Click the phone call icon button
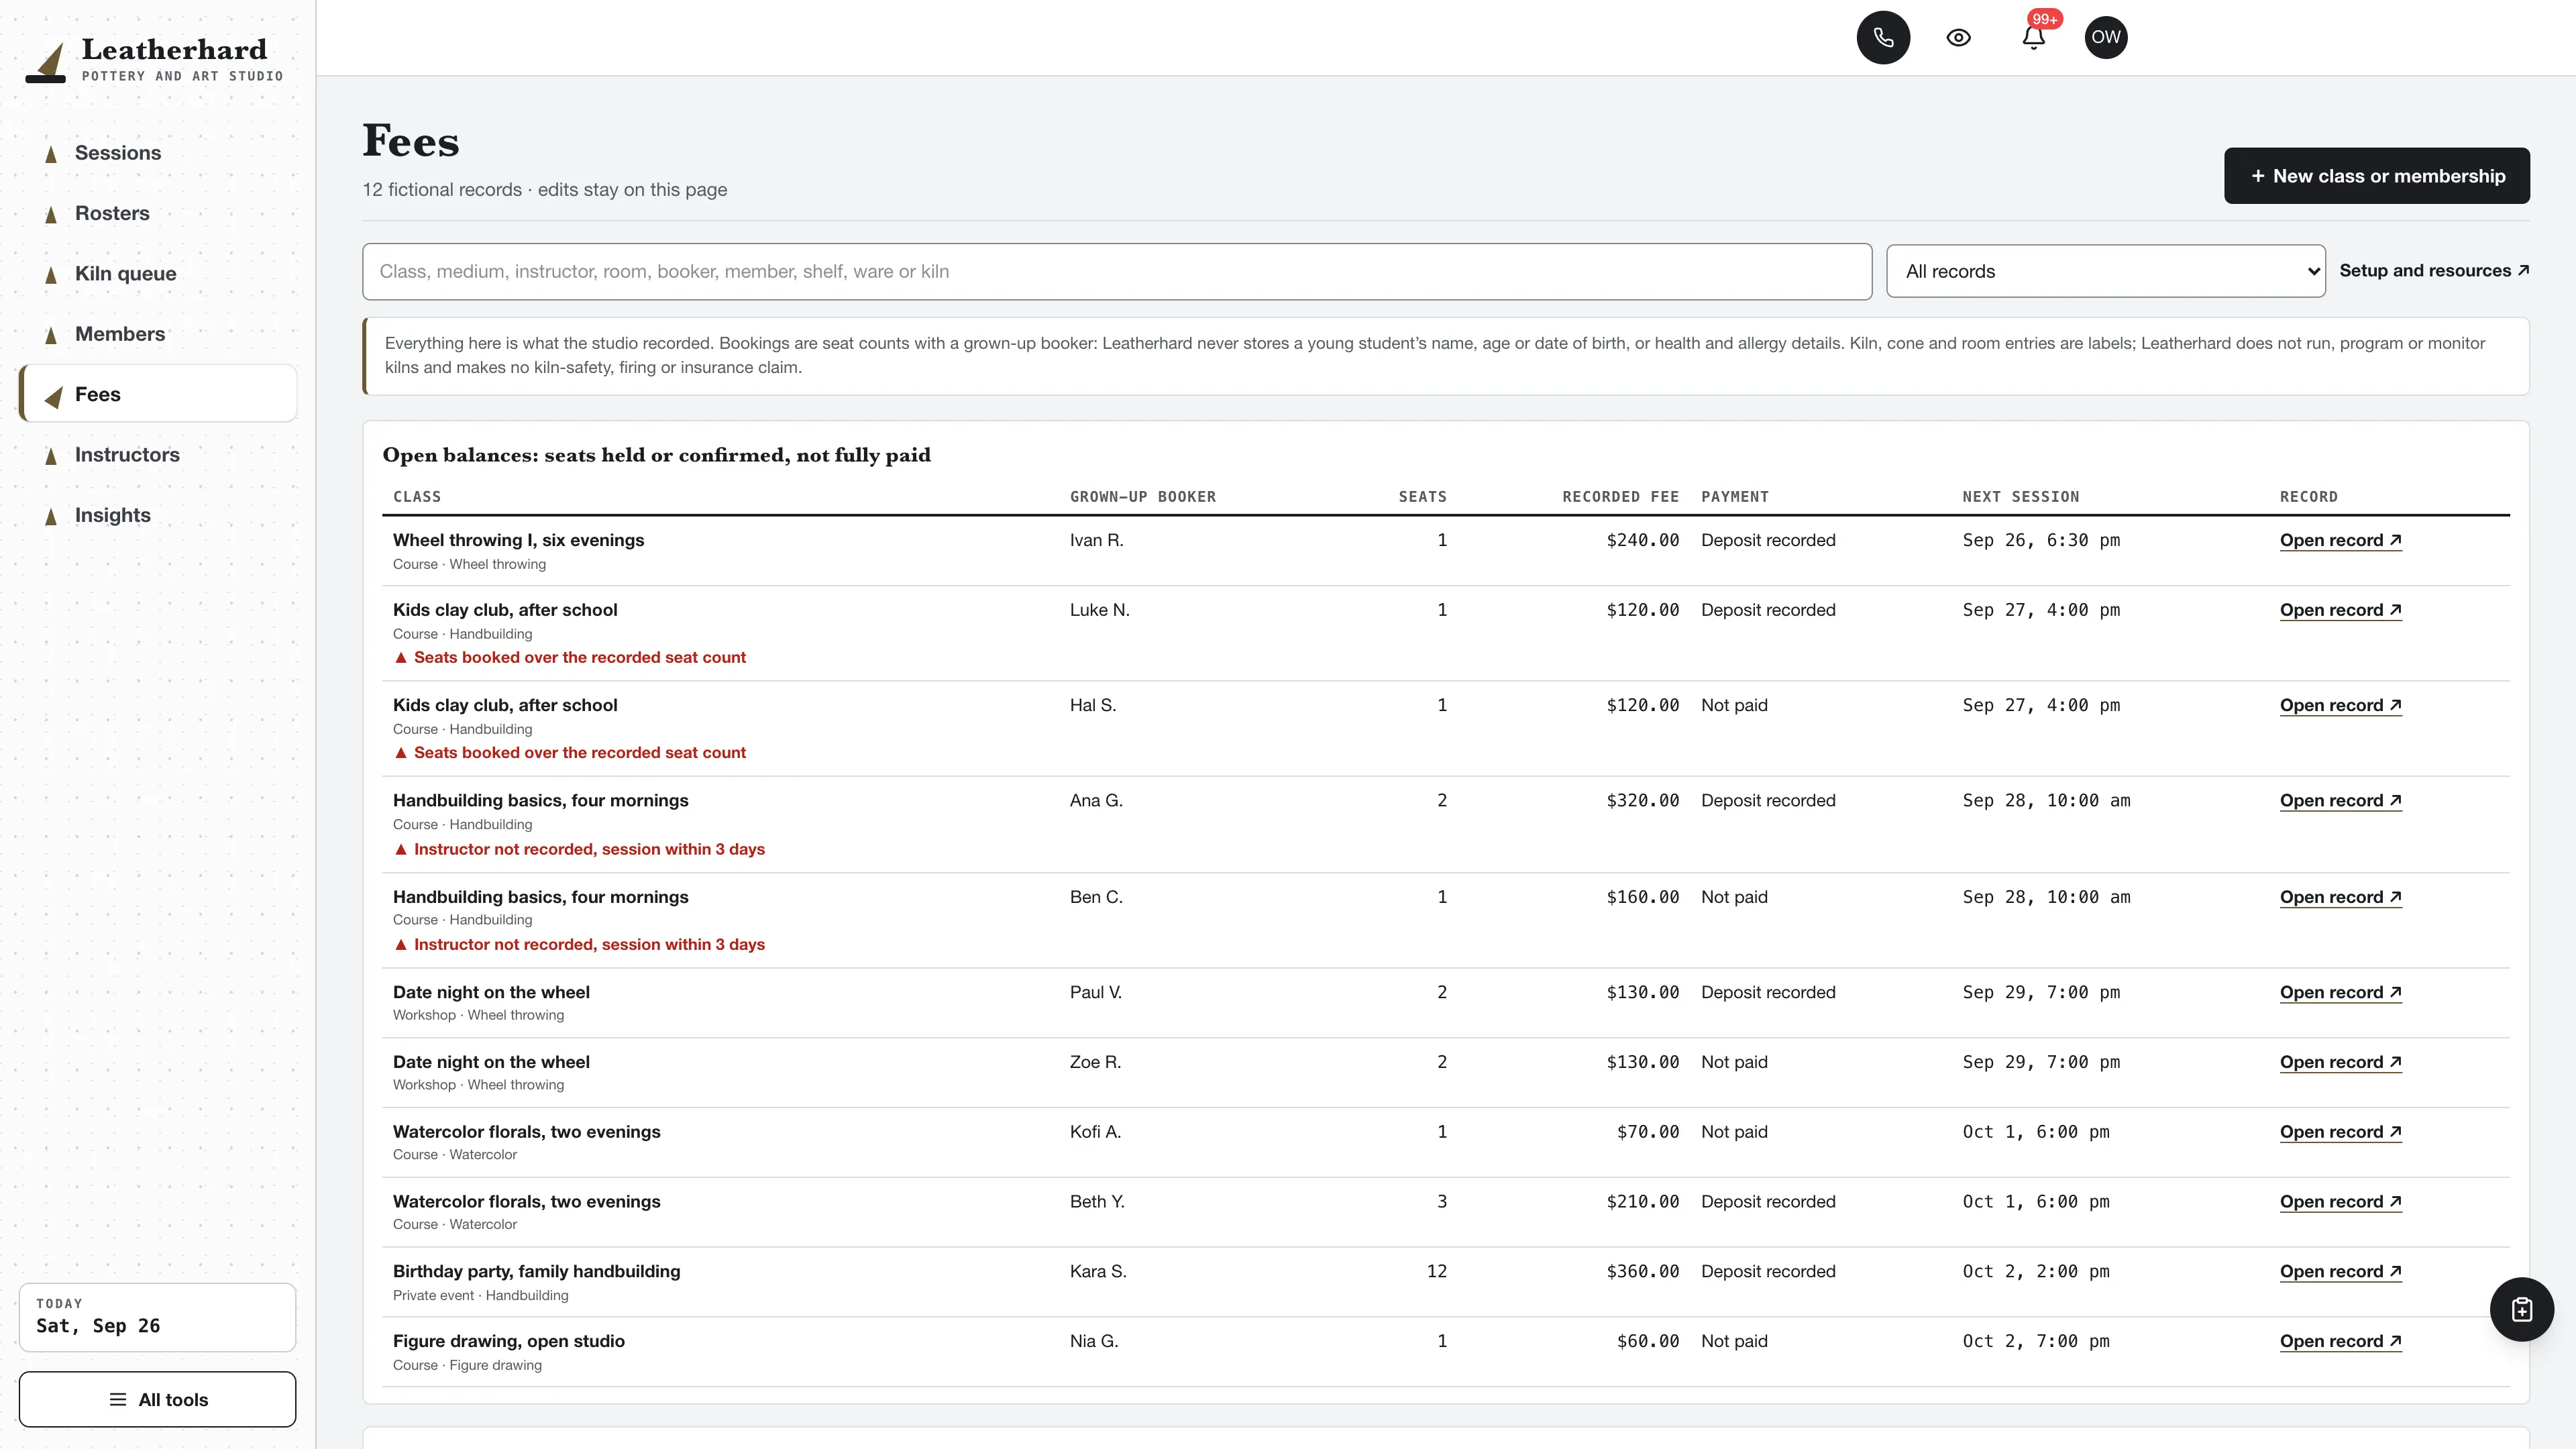 pyautogui.click(x=1883, y=38)
